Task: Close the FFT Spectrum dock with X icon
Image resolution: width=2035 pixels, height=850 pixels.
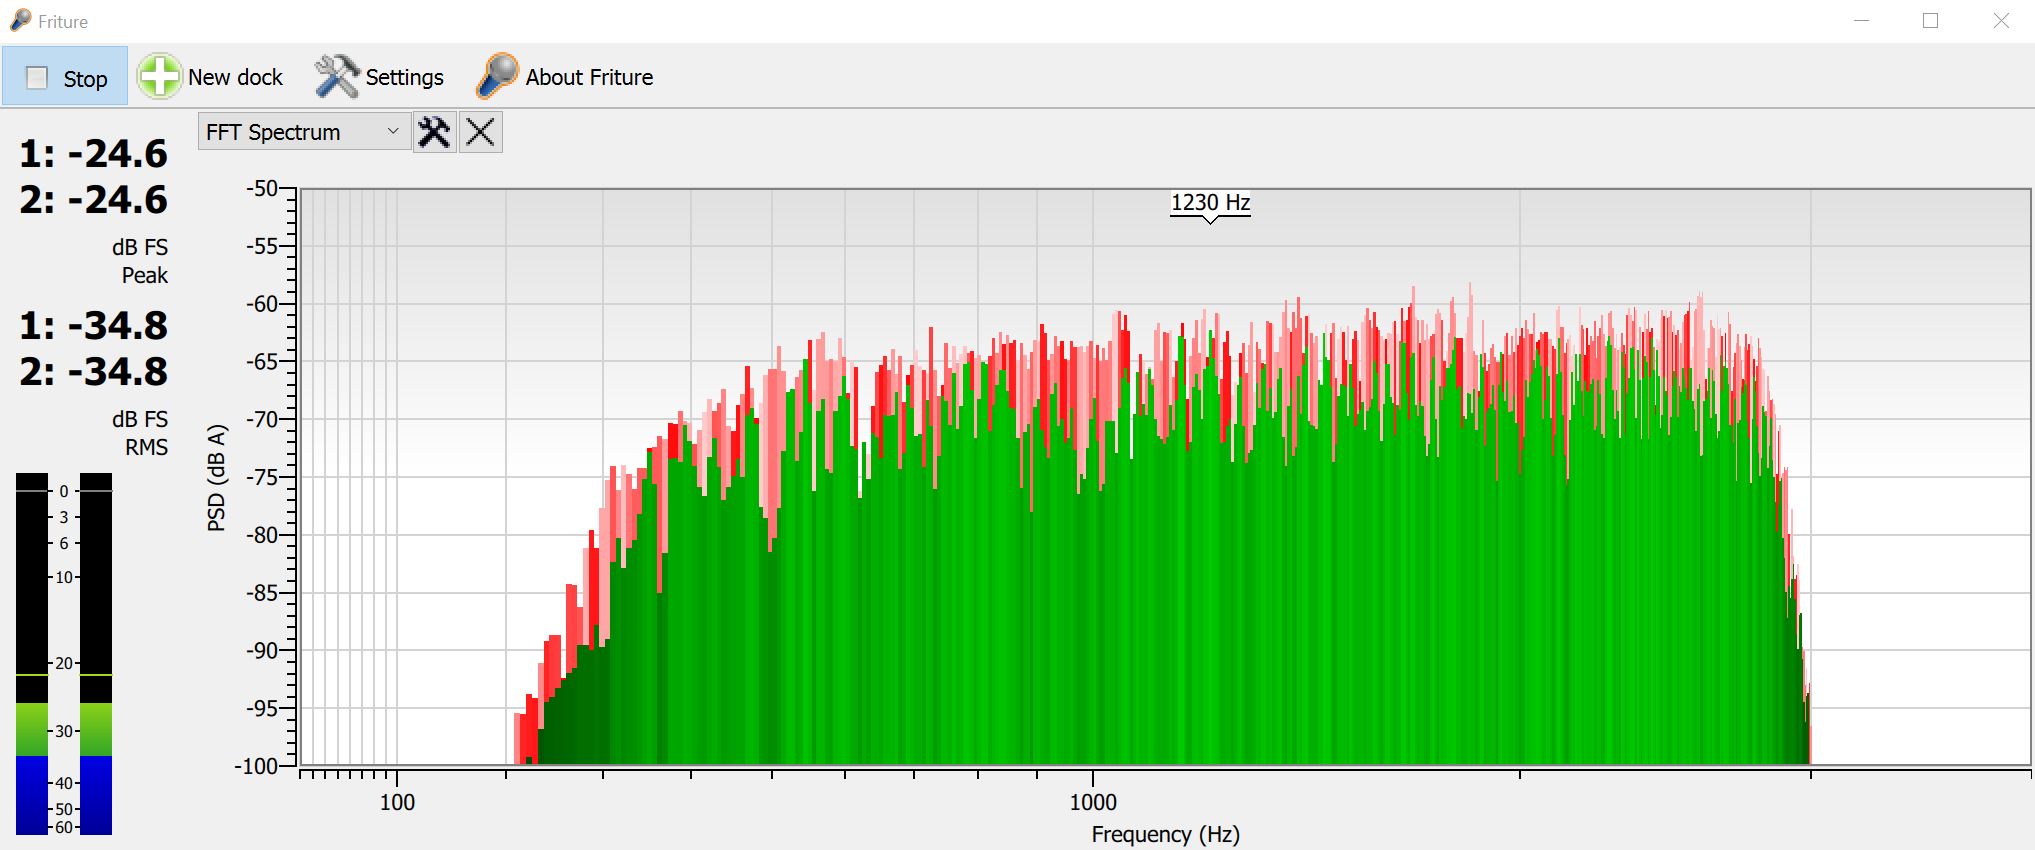Action: tap(481, 132)
